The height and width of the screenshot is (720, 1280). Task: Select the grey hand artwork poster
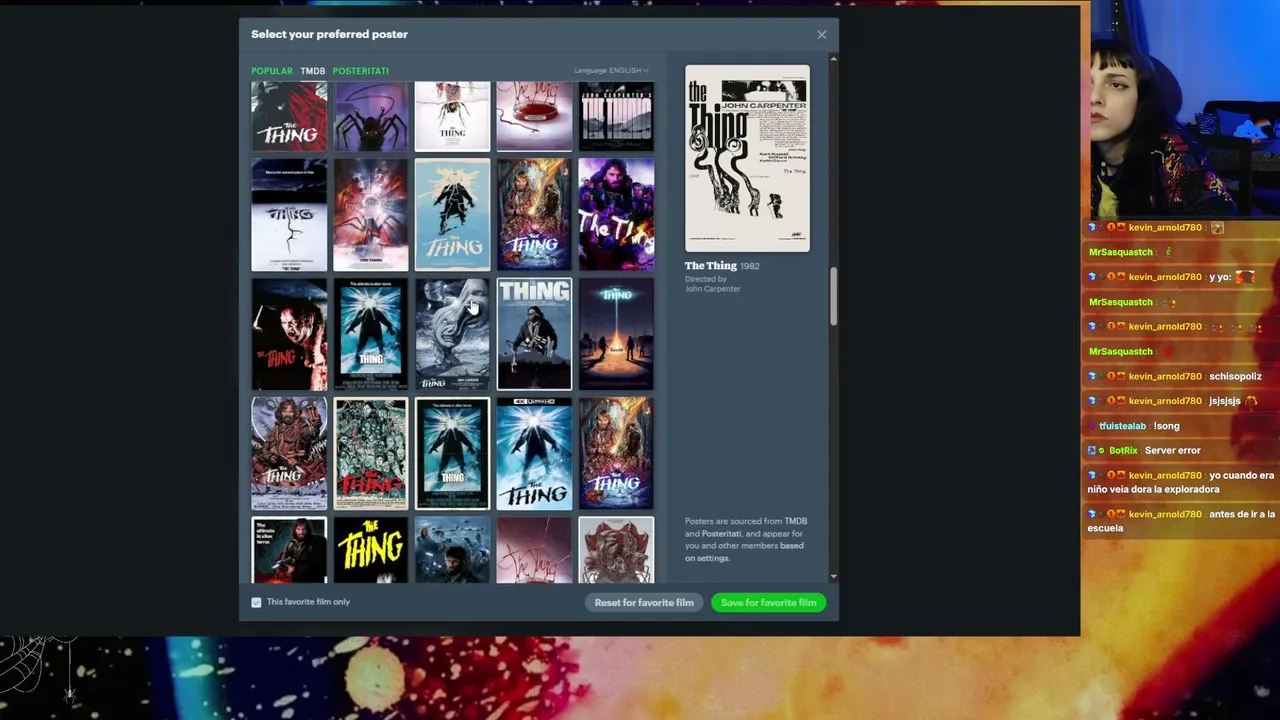pos(452,334)
